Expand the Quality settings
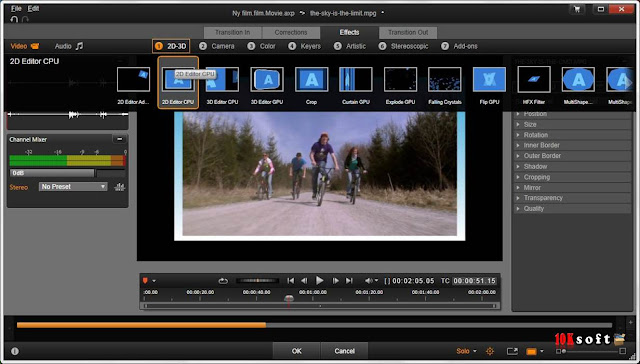Image resolution: width=640 pixels, height=364 pixels. pyautogui.click(x=573, y=209)
